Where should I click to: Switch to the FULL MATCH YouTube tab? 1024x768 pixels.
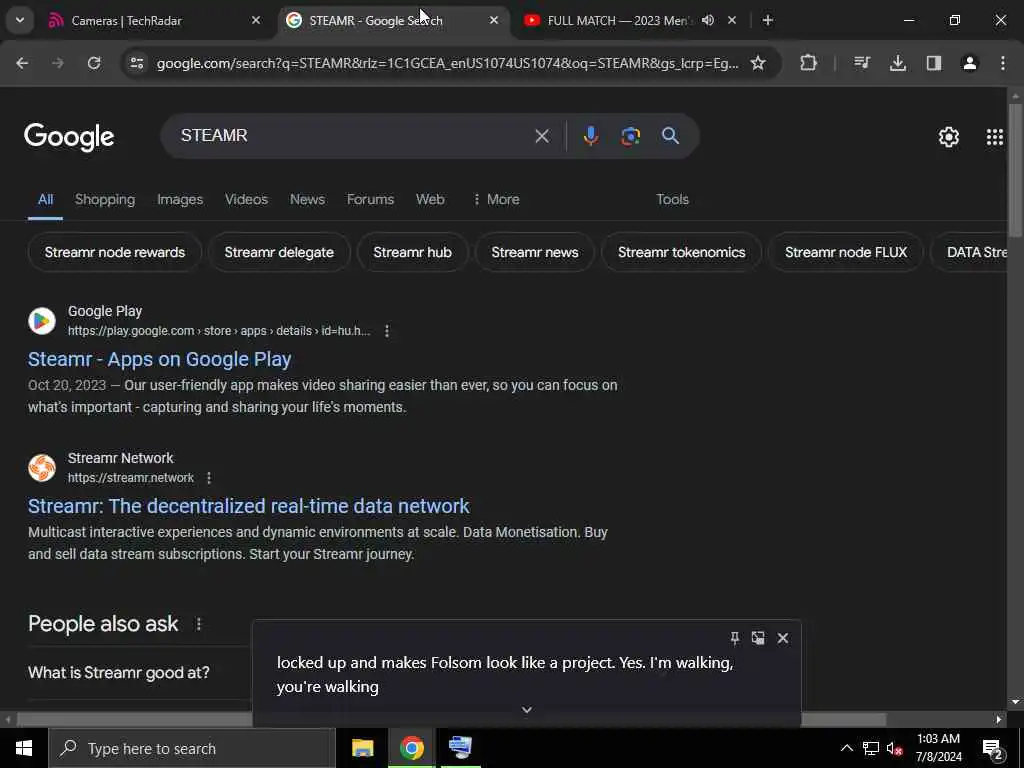click(x=618, y=20)
